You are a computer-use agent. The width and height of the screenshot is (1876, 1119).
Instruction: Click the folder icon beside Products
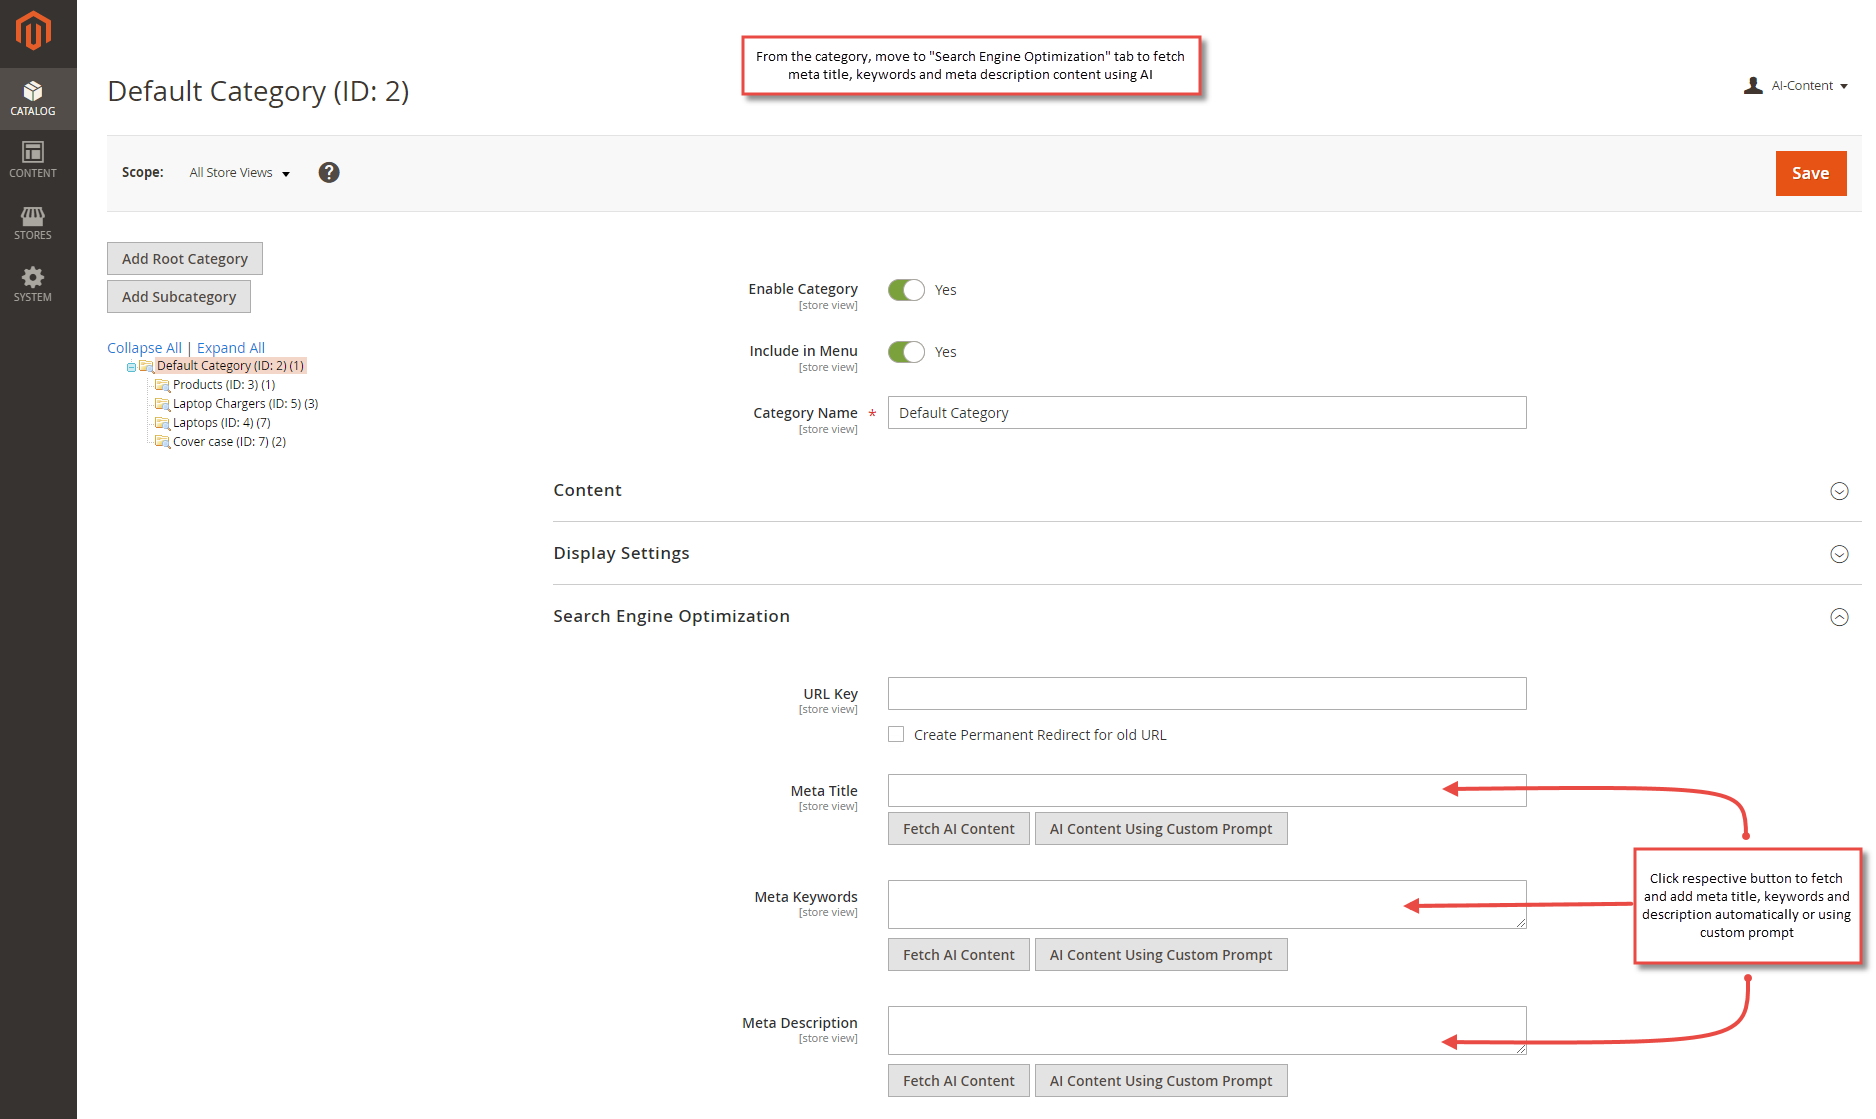click(x=162, y=384)
